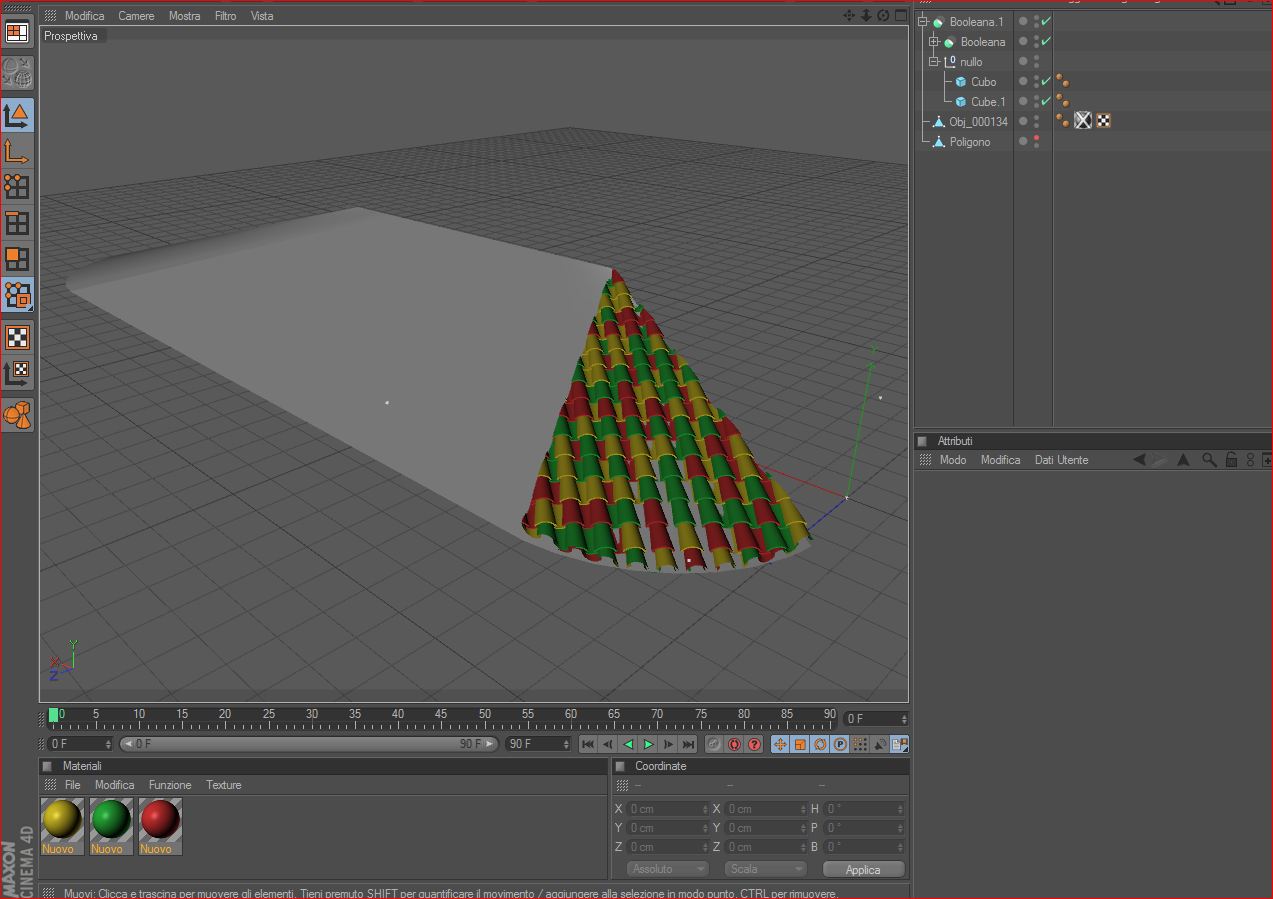
Task: Click the red record keyframe button
Action: click(735, 744)
